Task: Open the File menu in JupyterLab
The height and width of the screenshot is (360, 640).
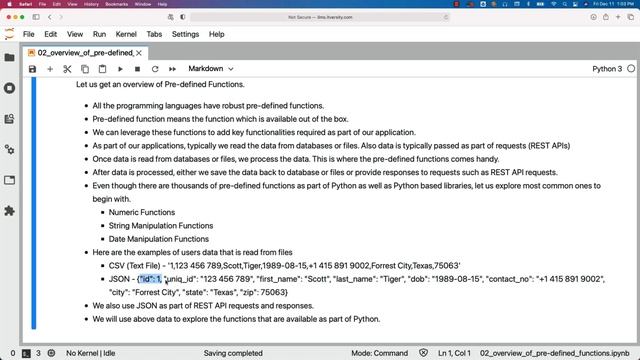Action: click(x=29, y=34)
